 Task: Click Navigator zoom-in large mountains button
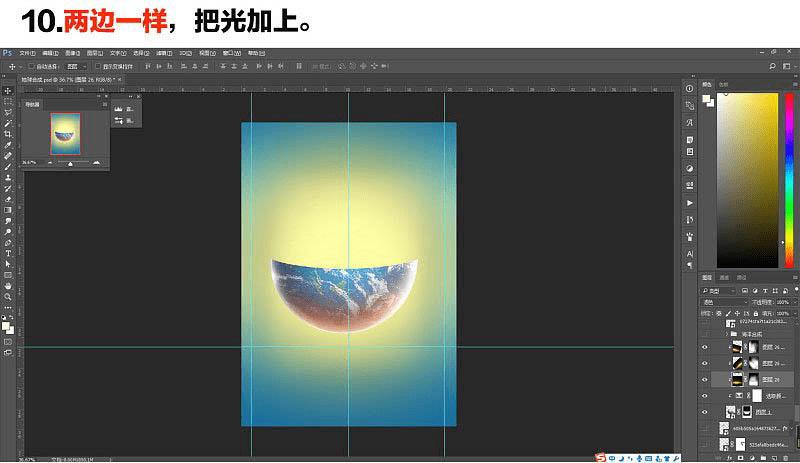coord(96,162)
